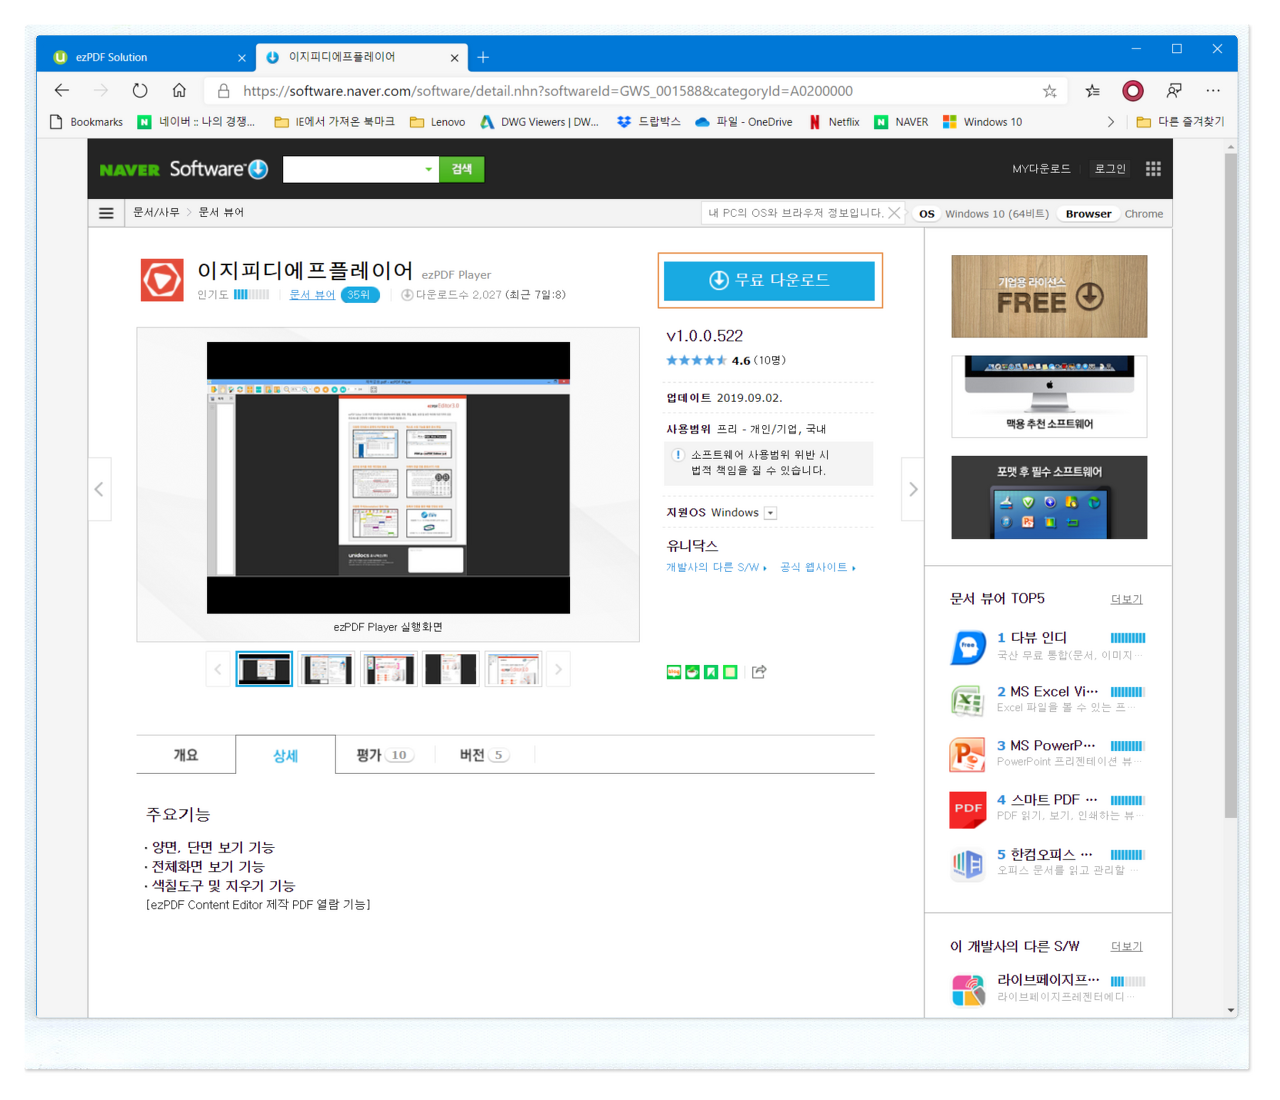Click the star rating bar
Screen dimensions: 1280x1100
click(x=697, y=361)
